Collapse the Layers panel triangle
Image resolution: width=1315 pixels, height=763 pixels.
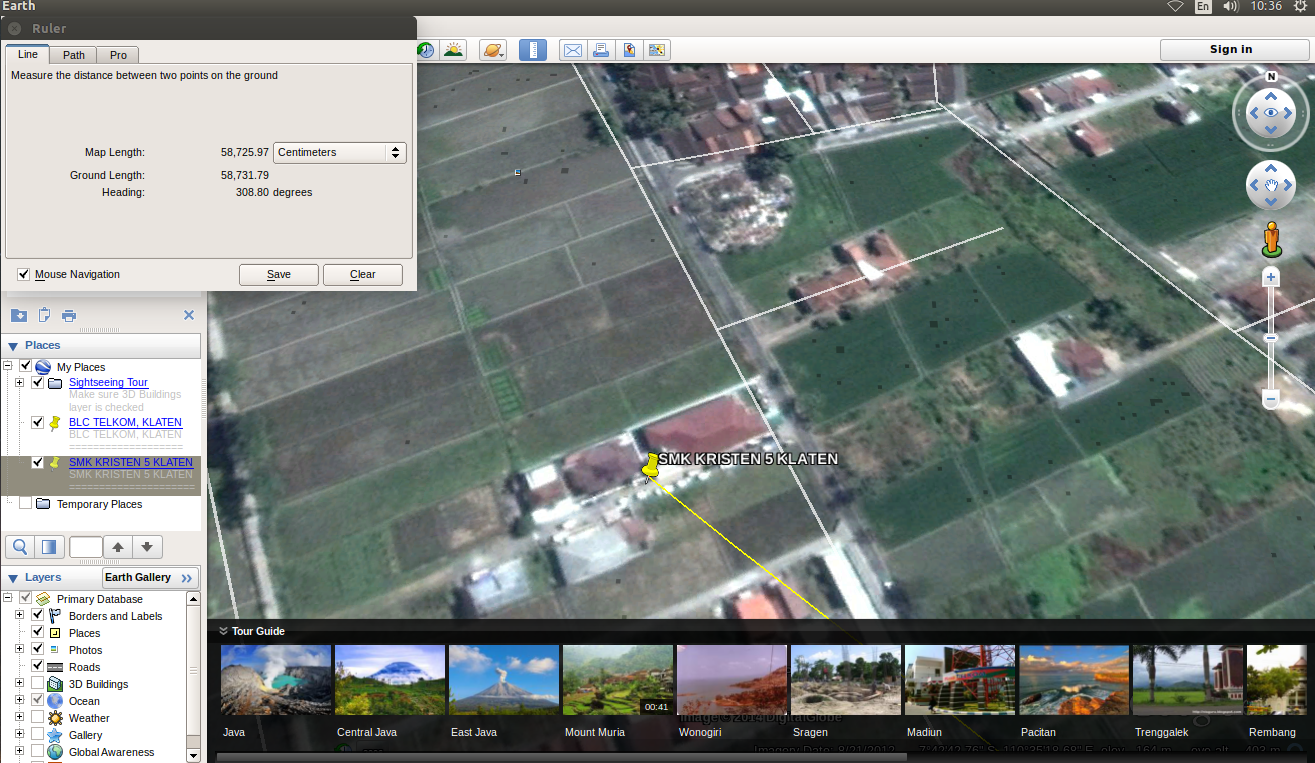(13, 578)
